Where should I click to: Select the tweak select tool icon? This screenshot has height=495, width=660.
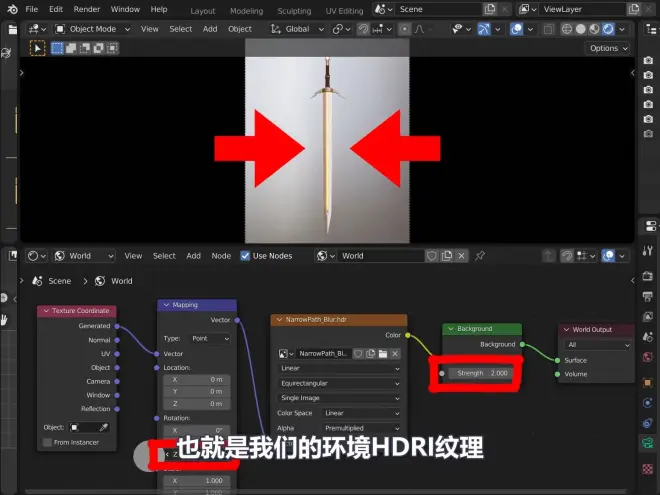point(37,48)
